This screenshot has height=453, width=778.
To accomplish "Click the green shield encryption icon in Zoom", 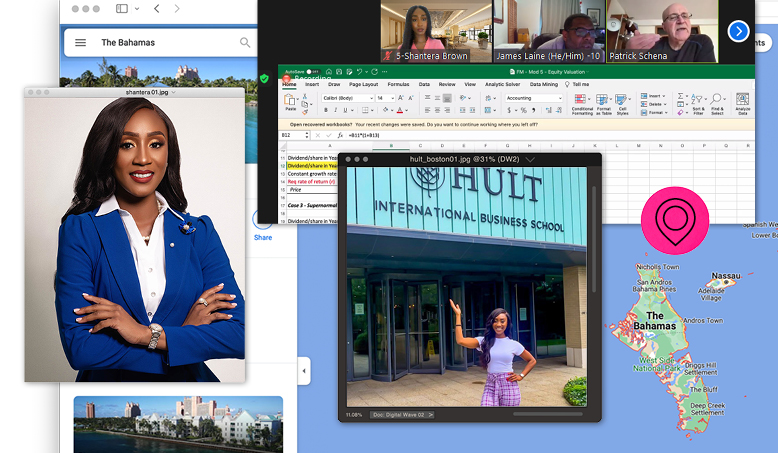I will [264, 78].
